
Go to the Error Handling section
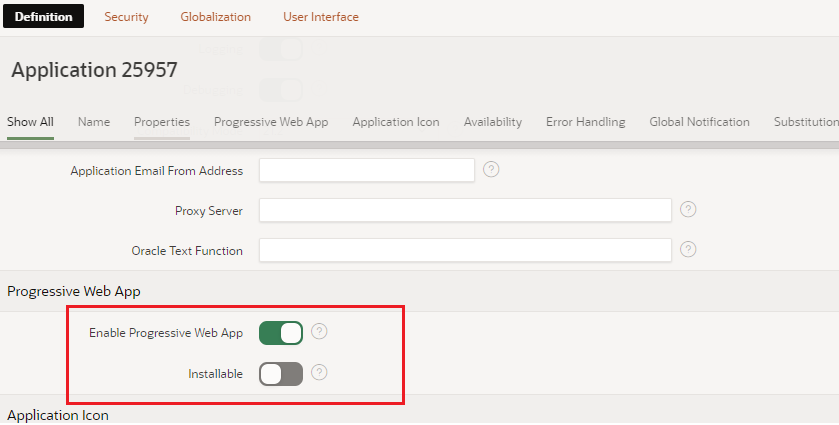pyautogui.click(x=585, y=122)
